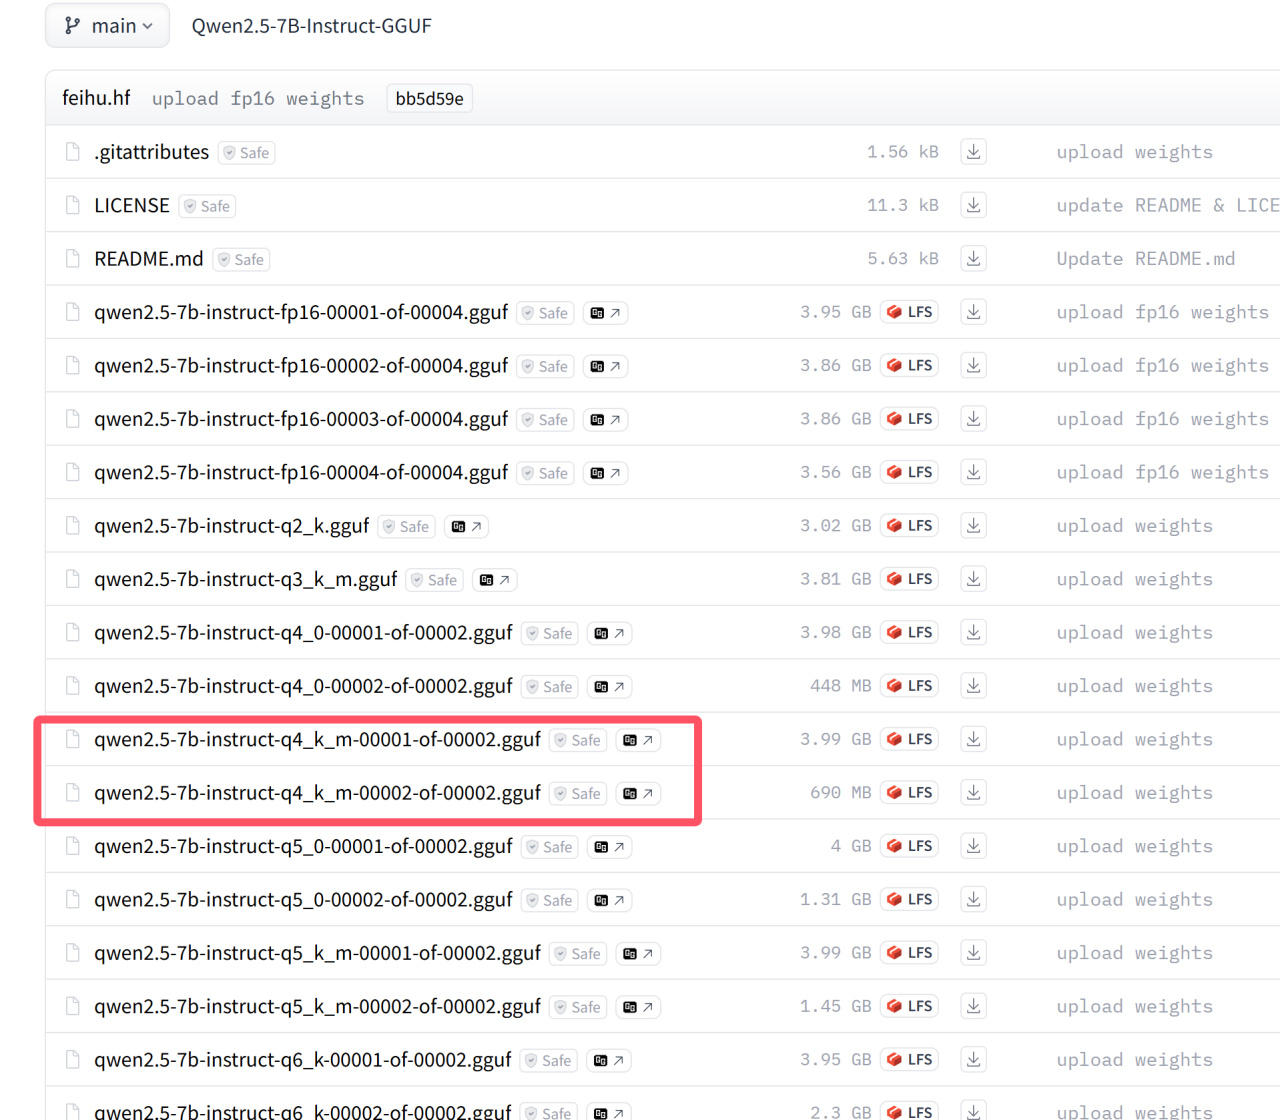1280x1120 pixels.
Task: Open GGUF viewer for q3_k_m.gguf
Action: tap(494, 580)
